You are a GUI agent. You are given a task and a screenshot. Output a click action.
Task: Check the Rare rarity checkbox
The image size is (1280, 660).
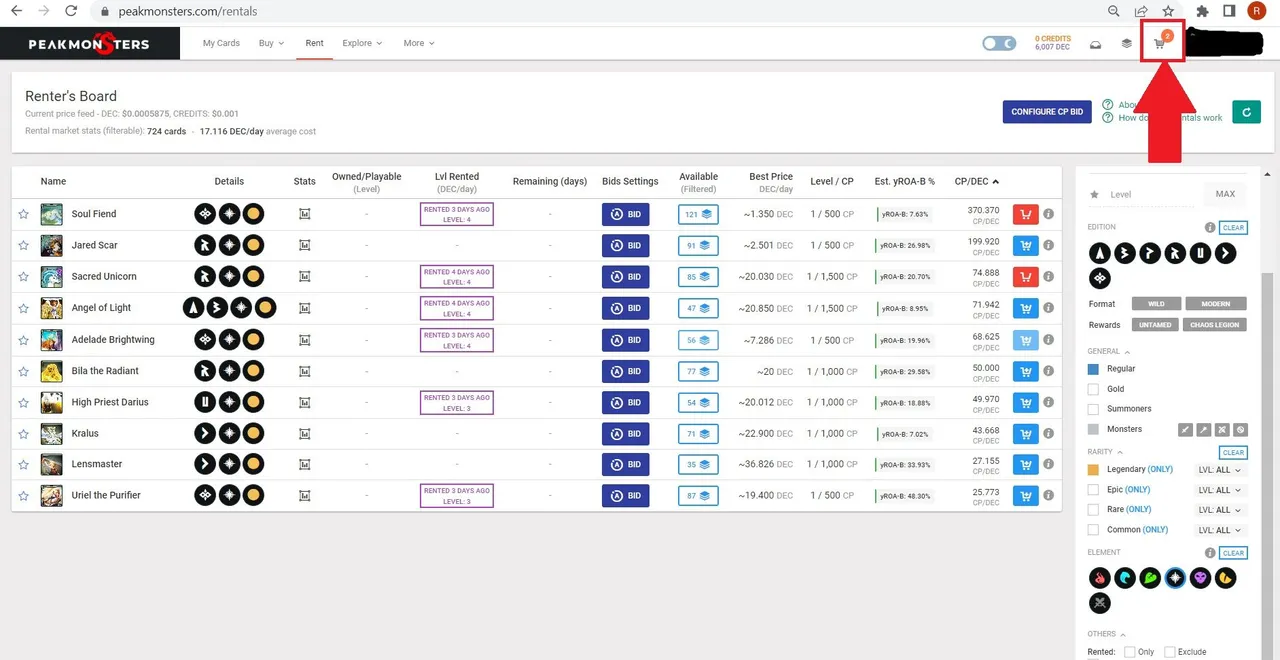(1093, 510)
